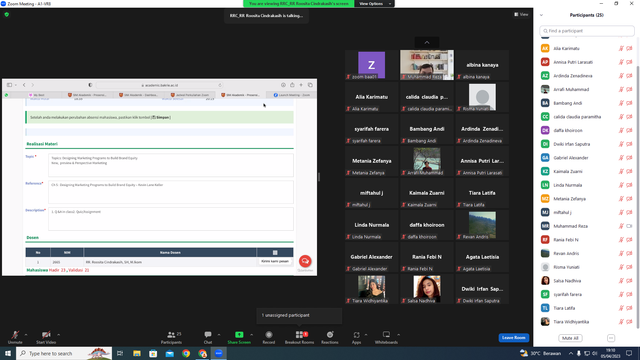This screenshot has height=360, width=640.
Task: Expand share options arrow next to Share Screen
Action: pos(251,335)
